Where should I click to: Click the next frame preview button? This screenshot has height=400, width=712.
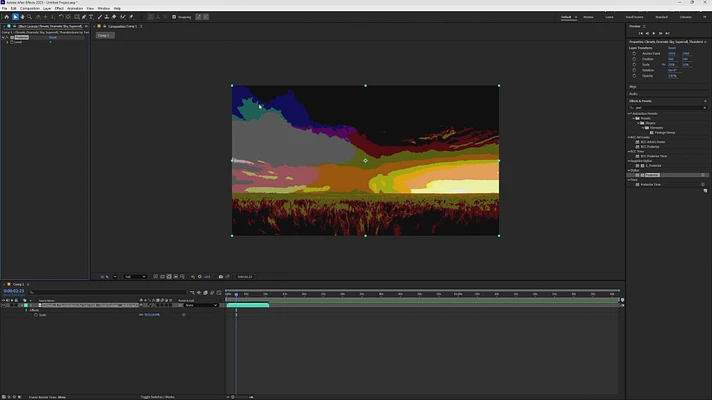(661, 33)
